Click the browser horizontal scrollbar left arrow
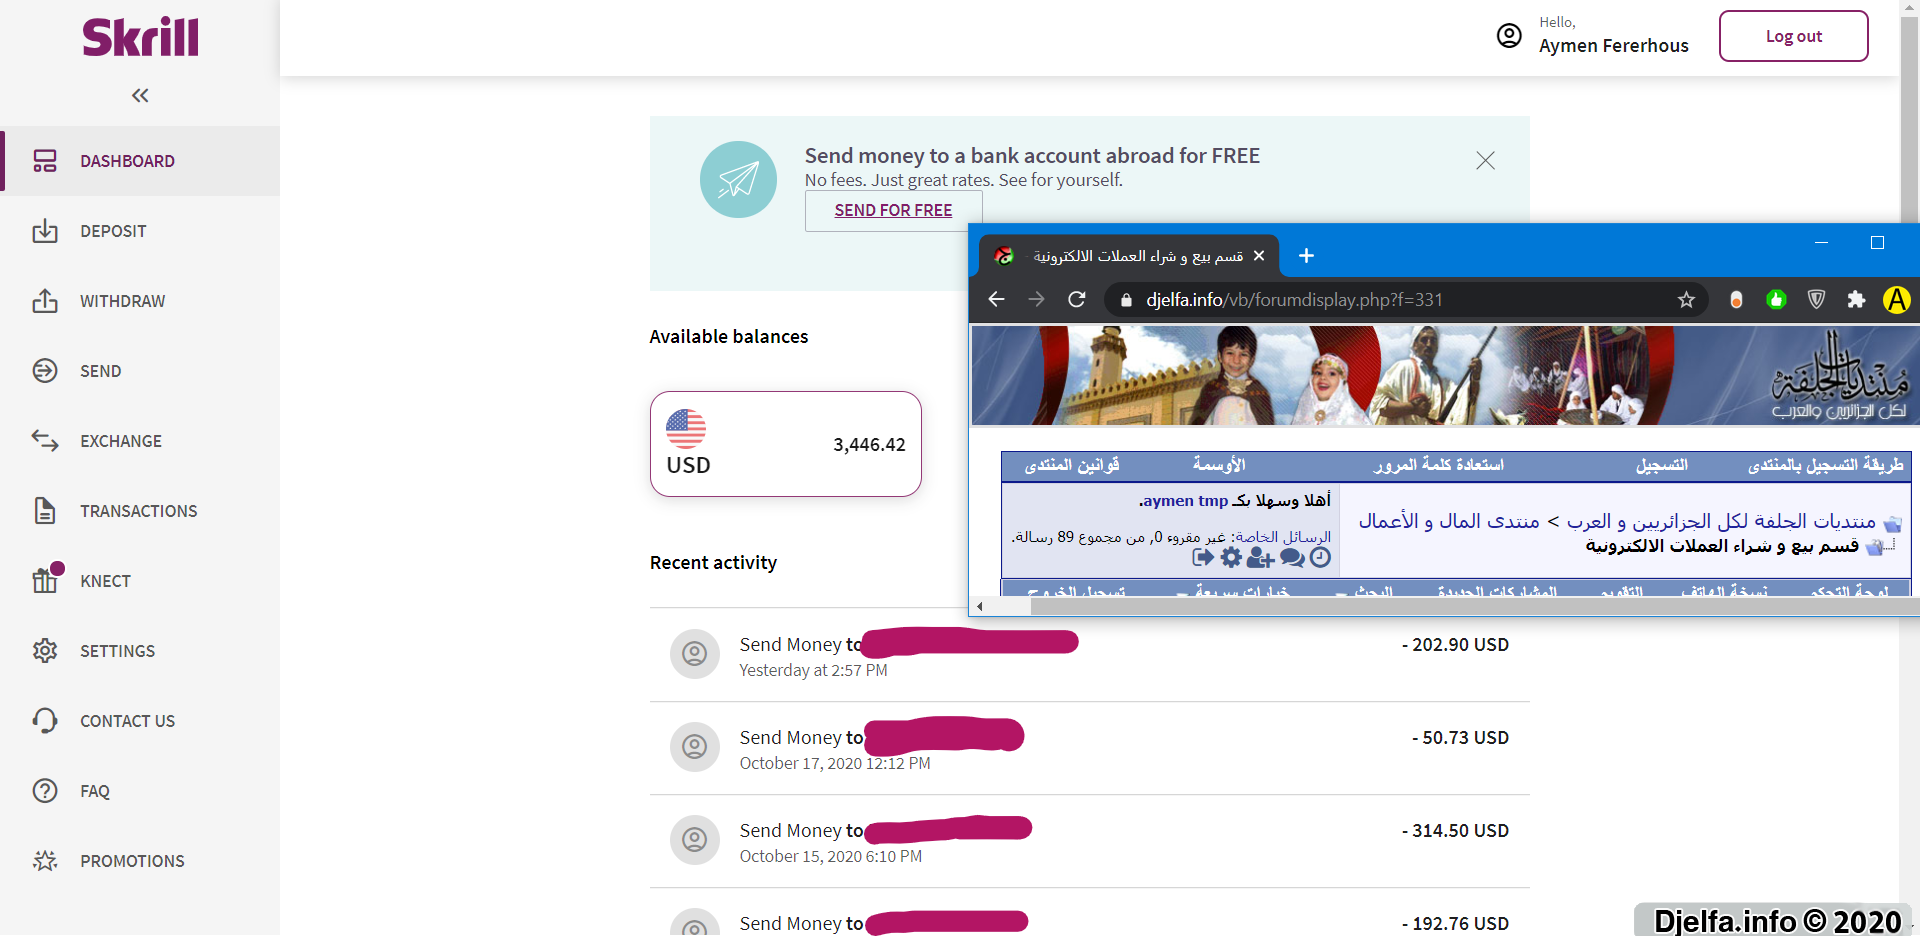Screen dimensions: 1920x936 coord(980,606)
